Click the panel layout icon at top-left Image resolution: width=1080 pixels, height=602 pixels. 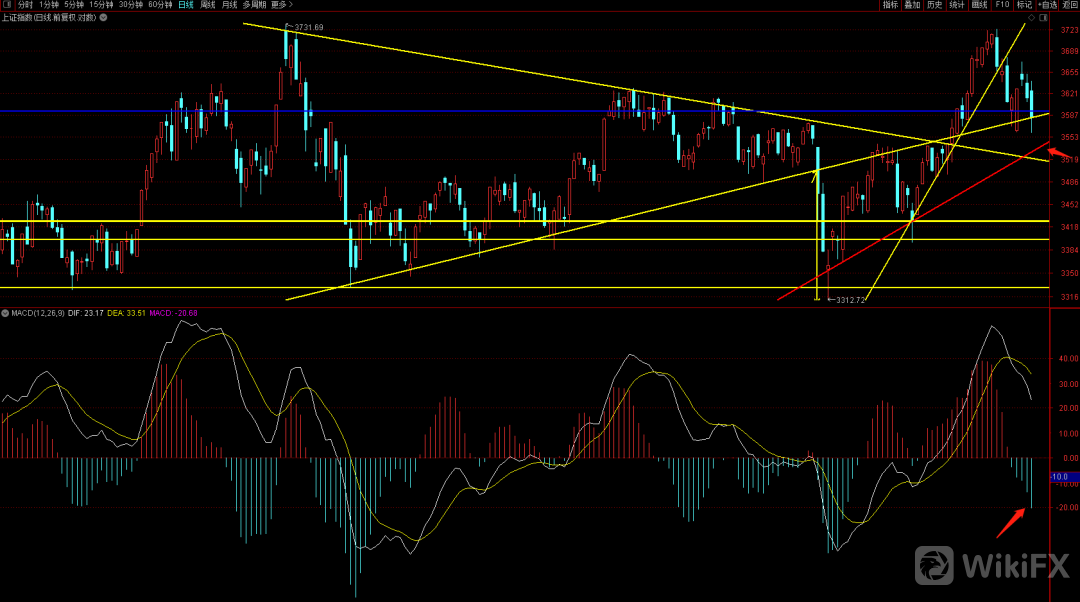pyautogui.click(x=7, y=5)
